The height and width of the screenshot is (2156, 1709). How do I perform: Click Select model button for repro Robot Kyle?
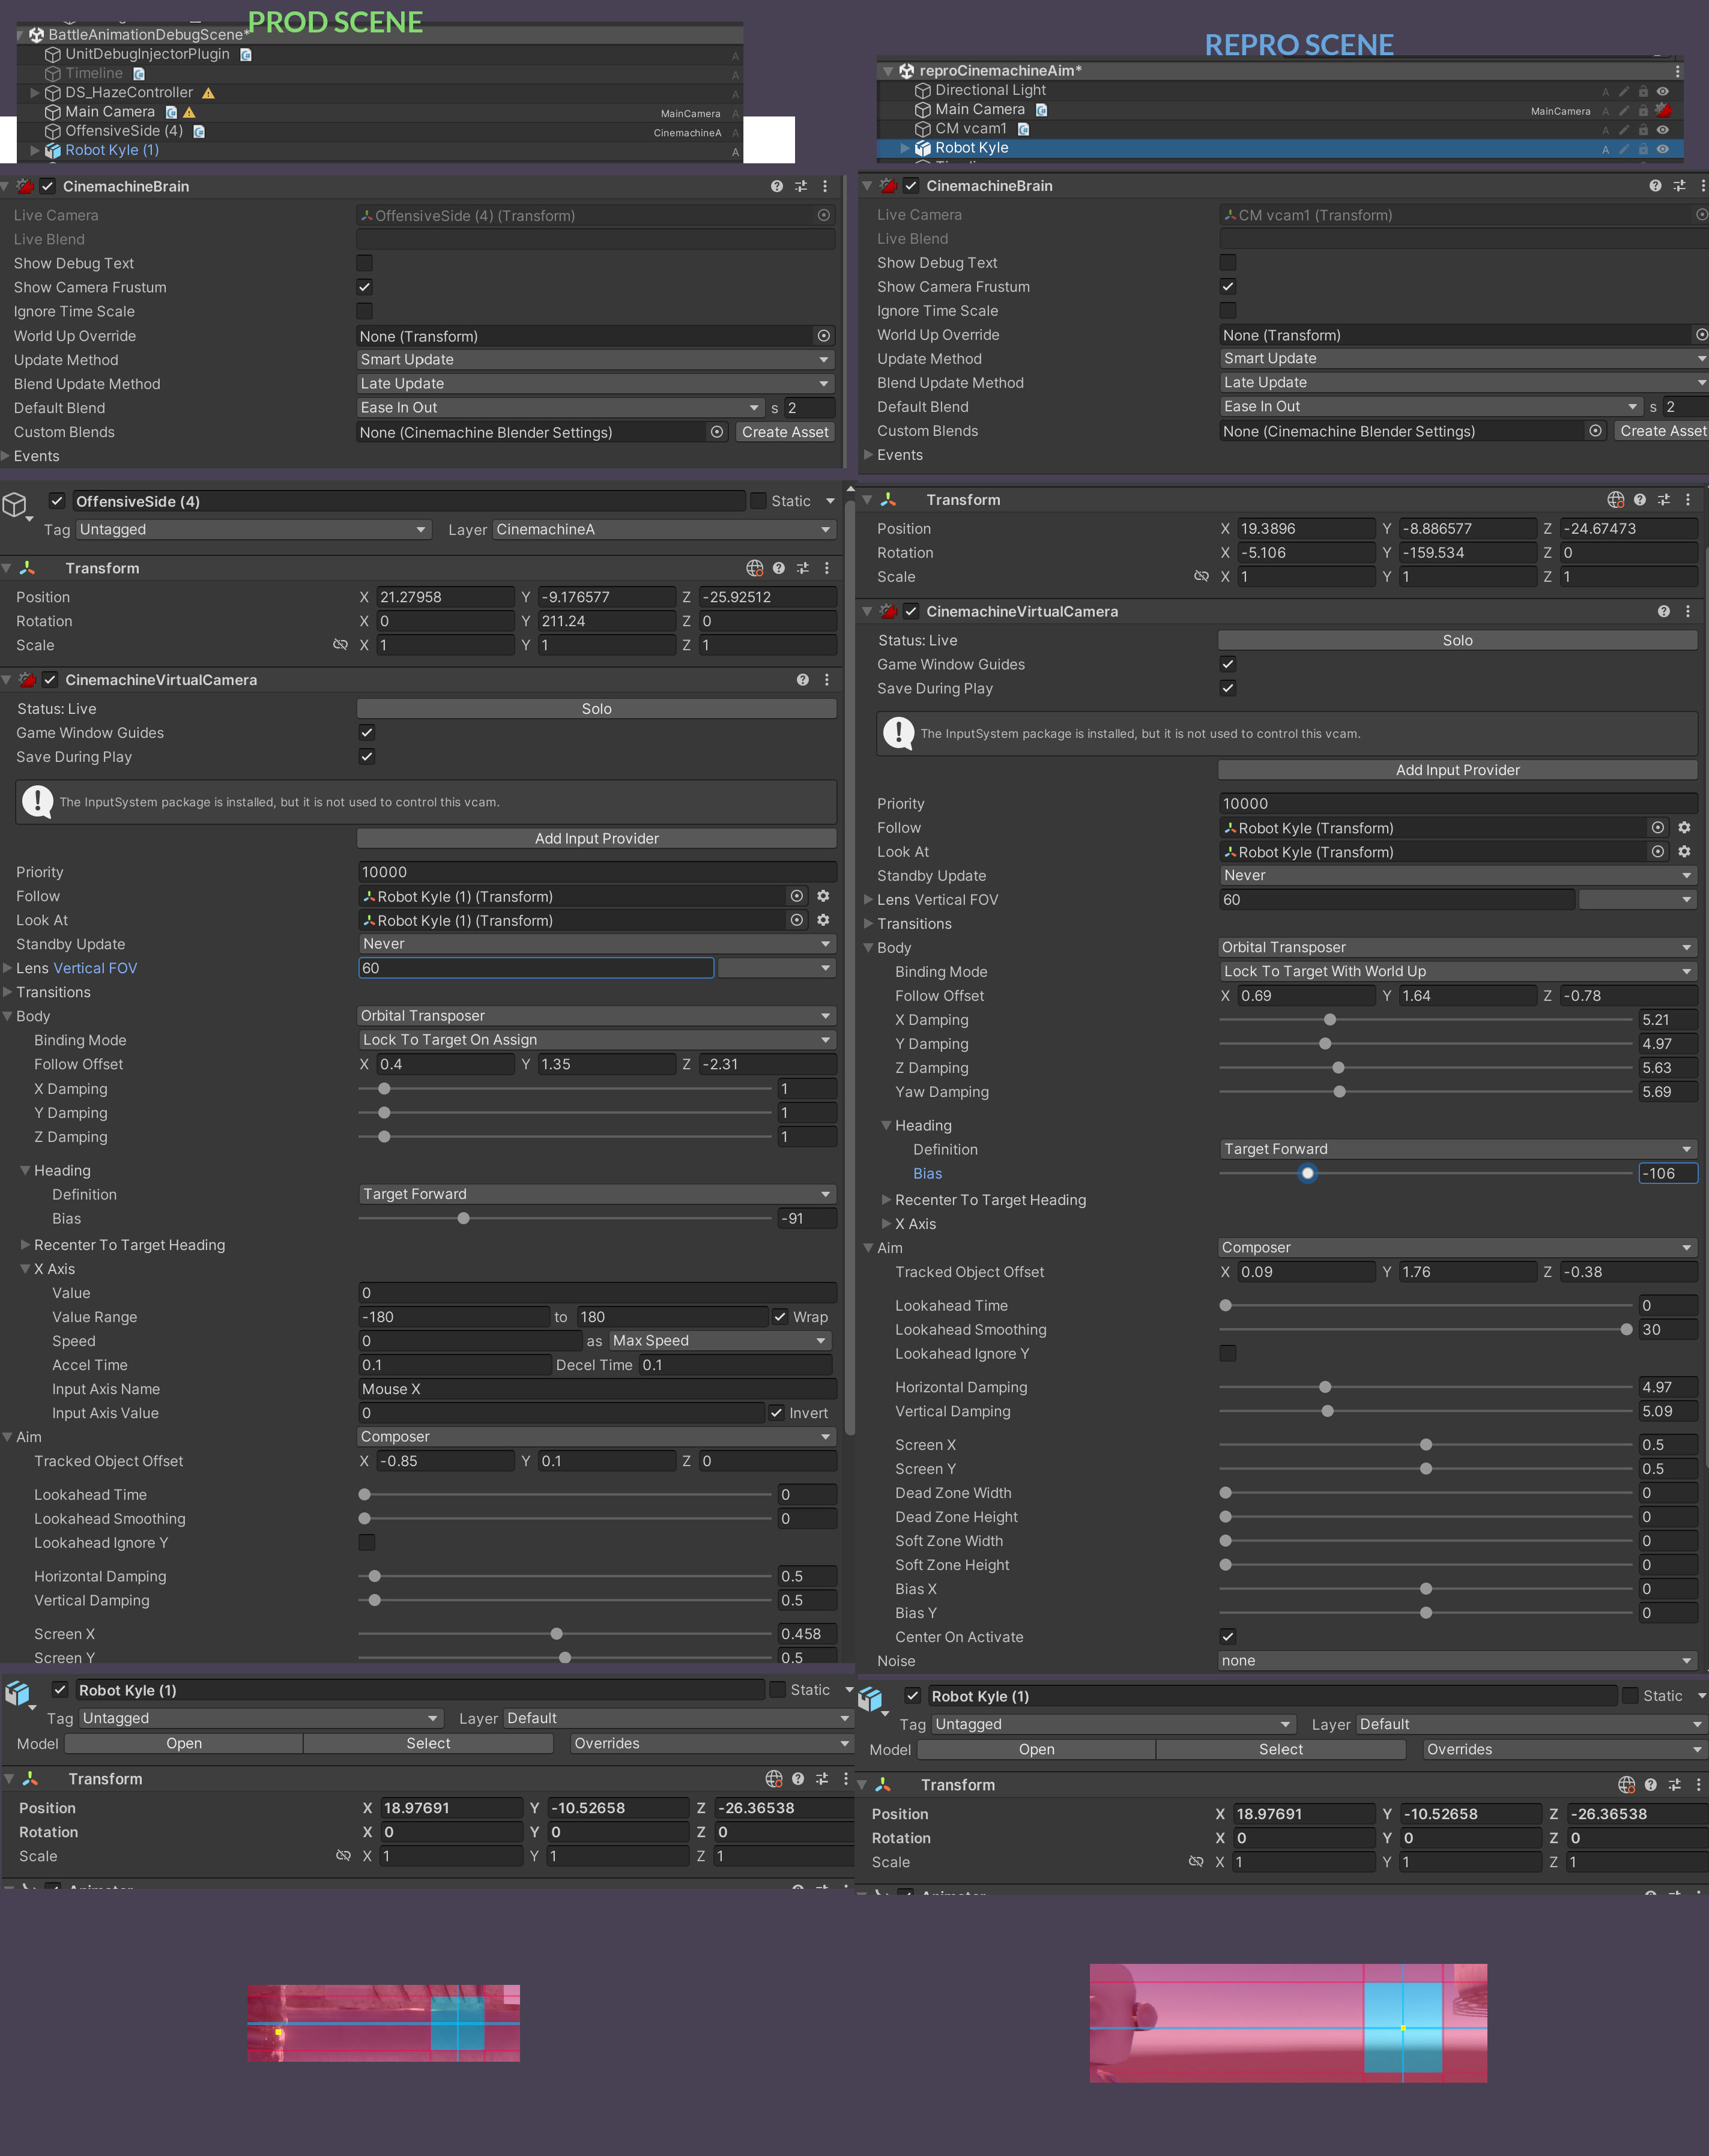(x=1281, y=1749)
